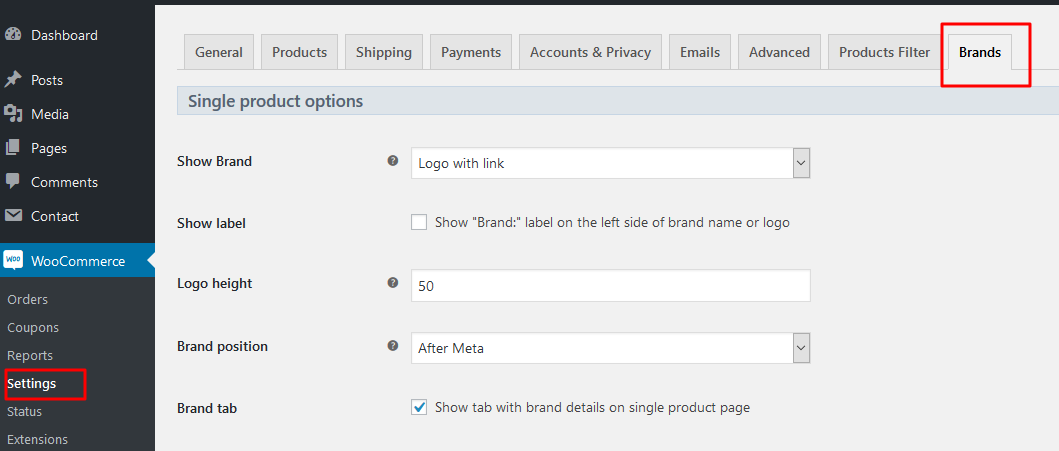
Task: Click the Media library icon
Action: point(13,114)
